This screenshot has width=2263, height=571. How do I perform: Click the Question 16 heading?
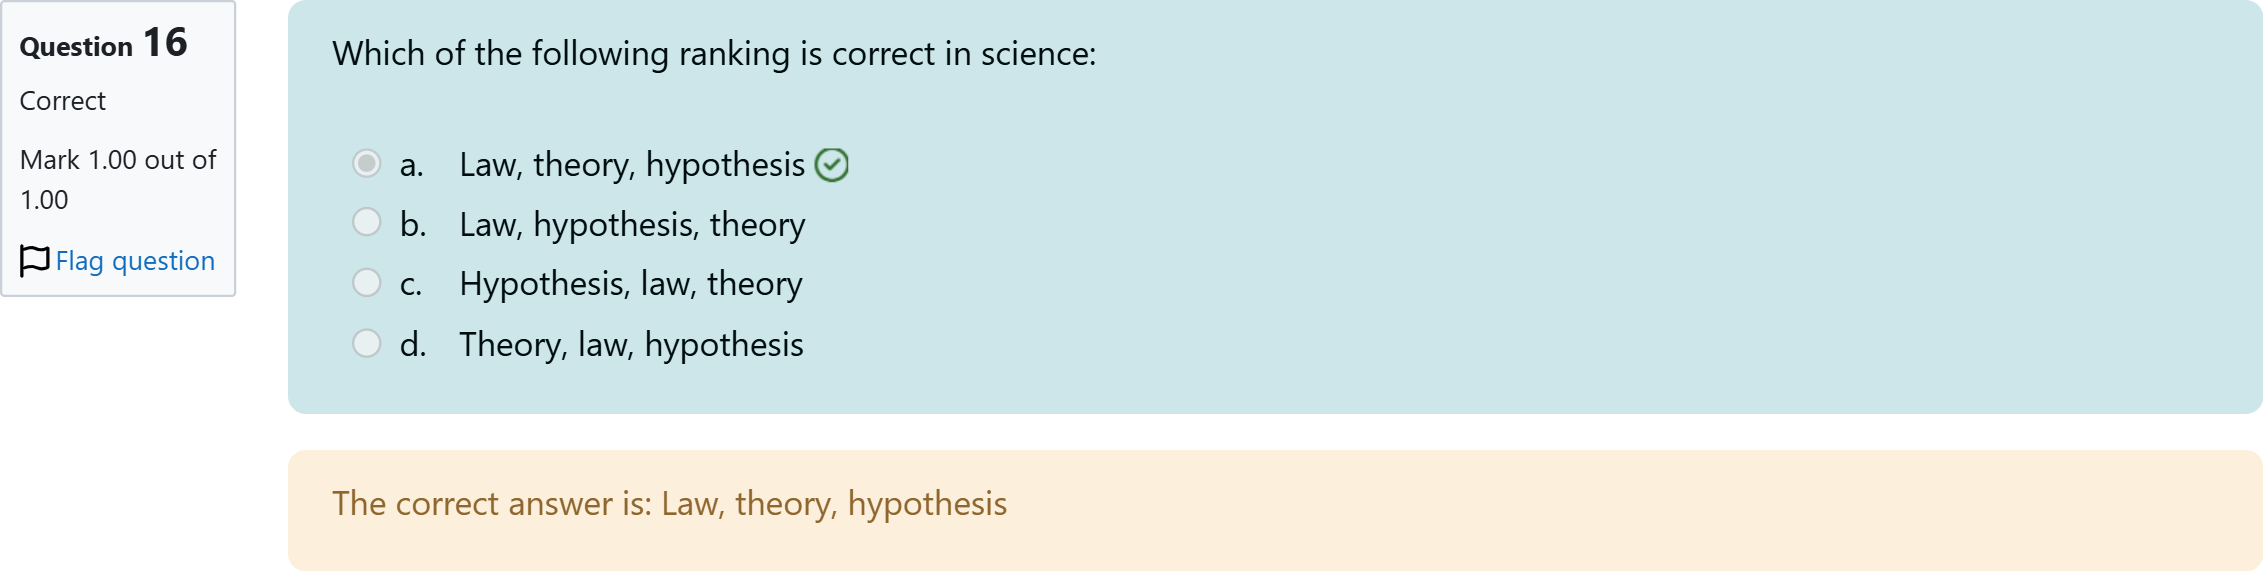[104, 44]
